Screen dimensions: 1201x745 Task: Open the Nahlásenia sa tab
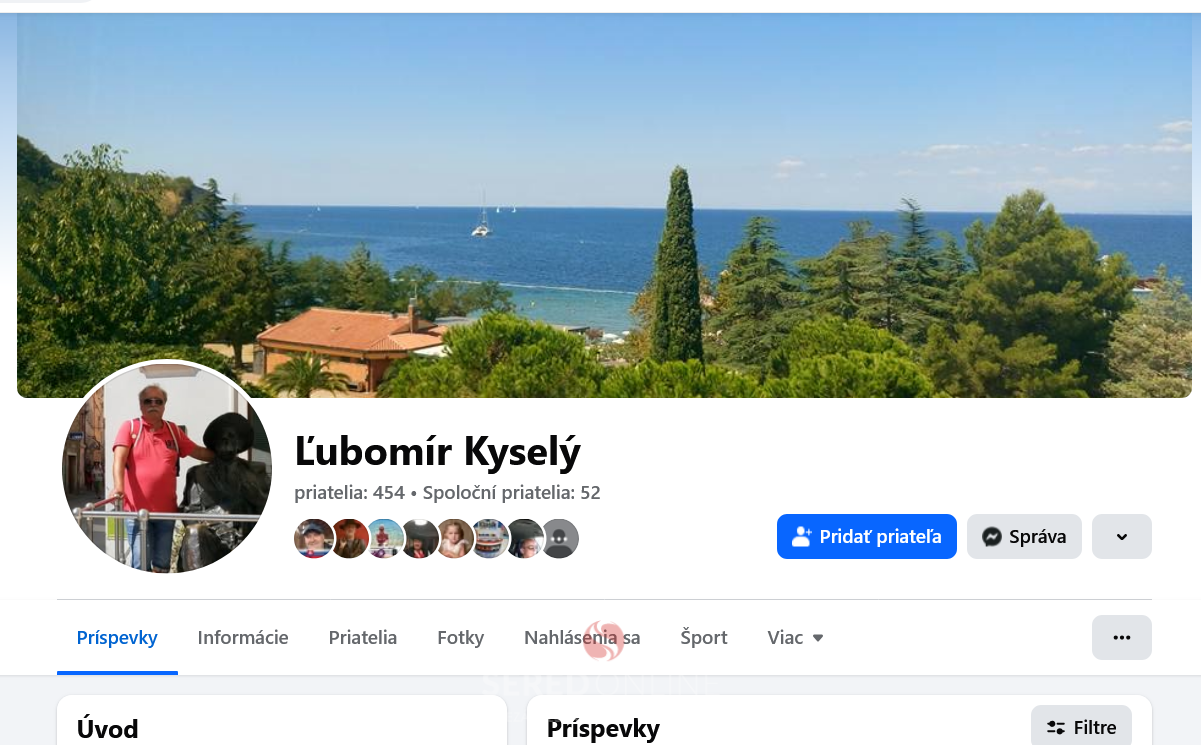tap(582, 637)
